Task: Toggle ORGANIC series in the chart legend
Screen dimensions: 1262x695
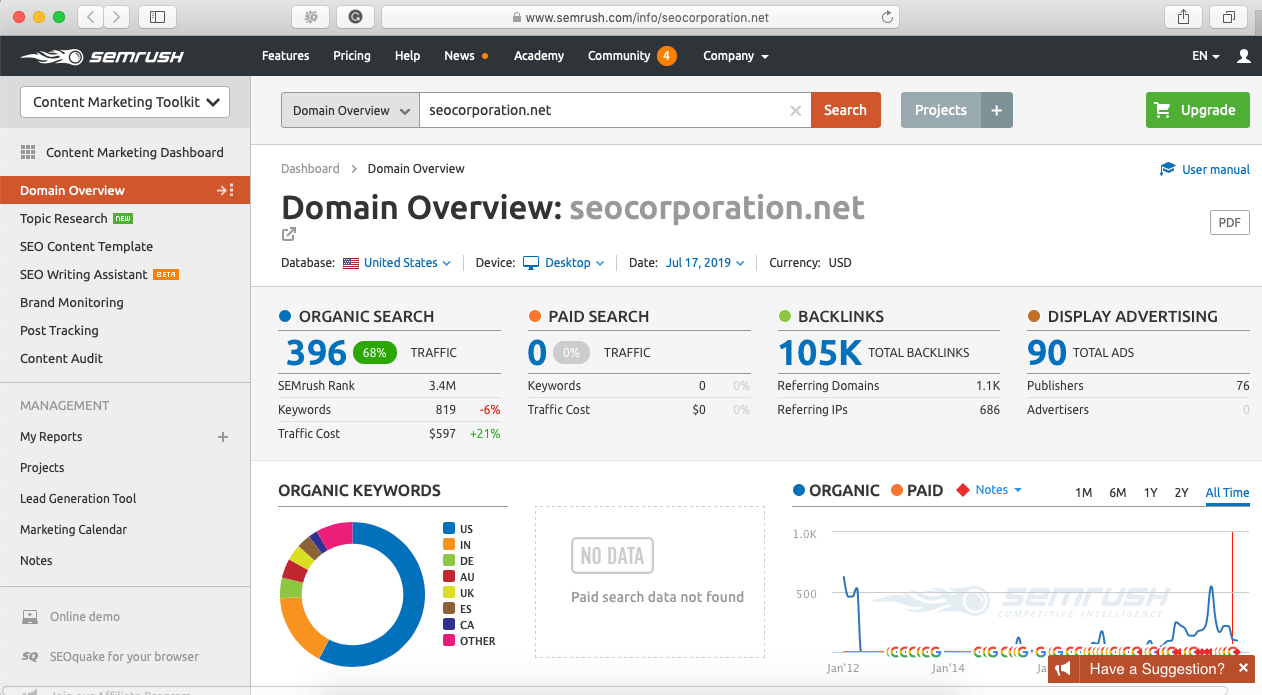Action: click(836, 491)
